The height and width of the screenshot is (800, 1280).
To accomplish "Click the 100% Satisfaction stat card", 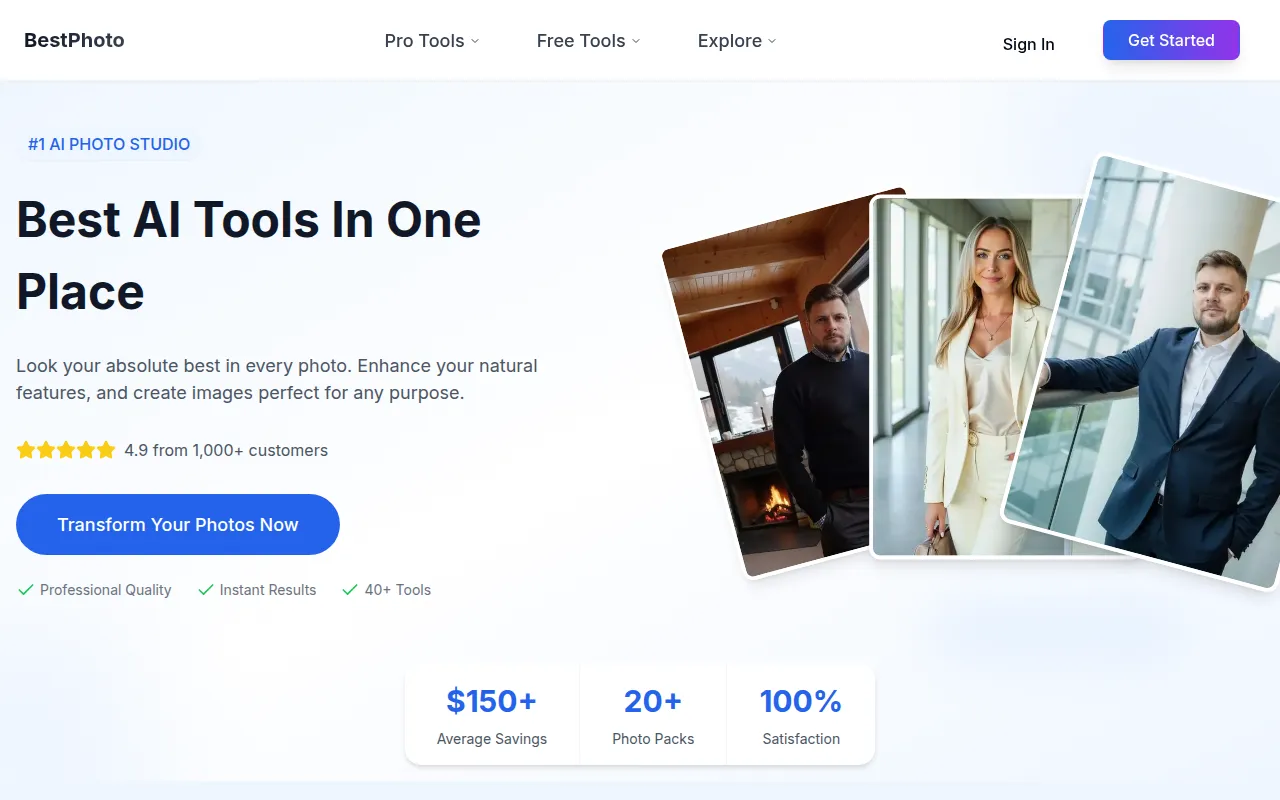I will [800, 713].
